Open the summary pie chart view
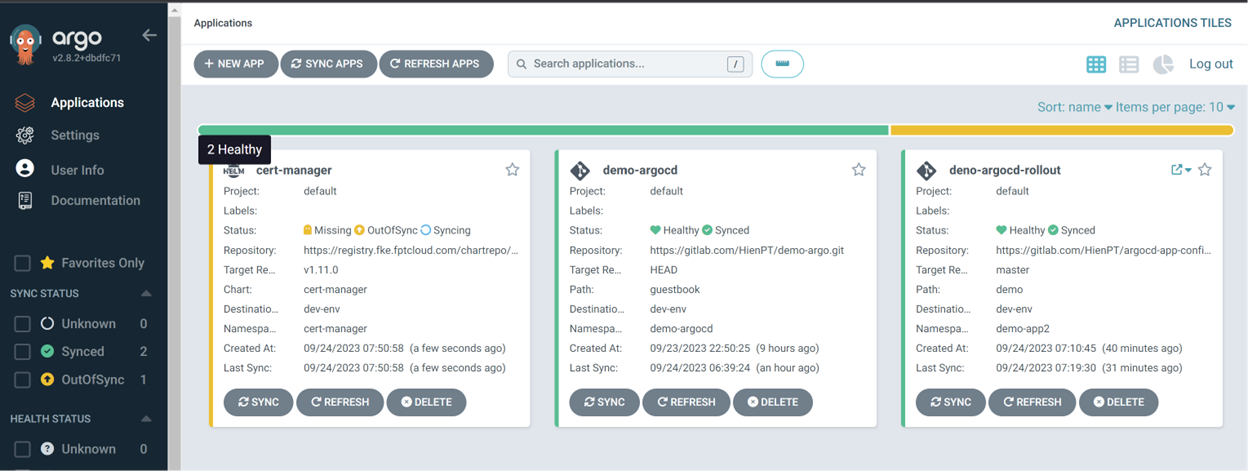1248x471 pixels. point(1162,64)
